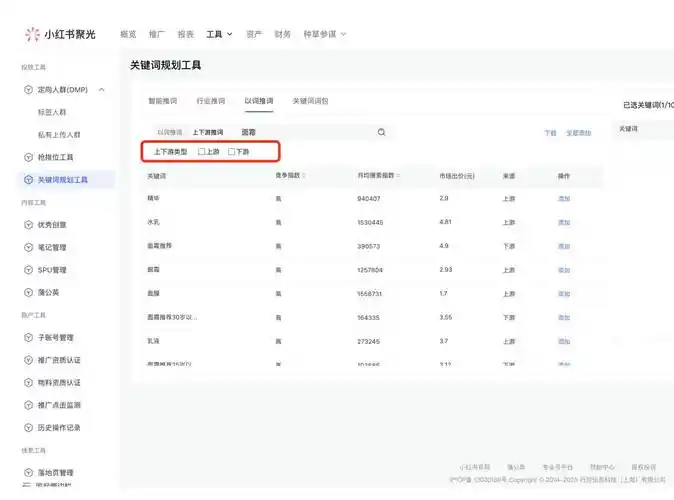Viewport: 674px width, 500px height.
Task: Check the 上游 checkbox
Action: (x=201, y=151)
